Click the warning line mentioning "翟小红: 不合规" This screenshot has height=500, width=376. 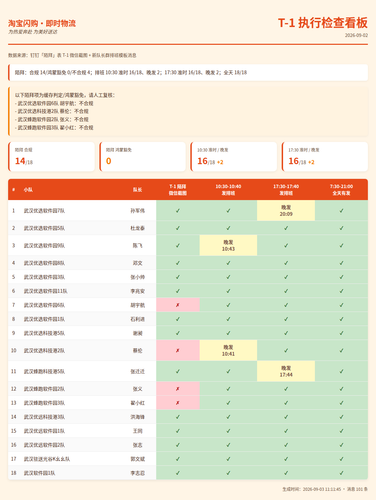[x=54, y=128]
